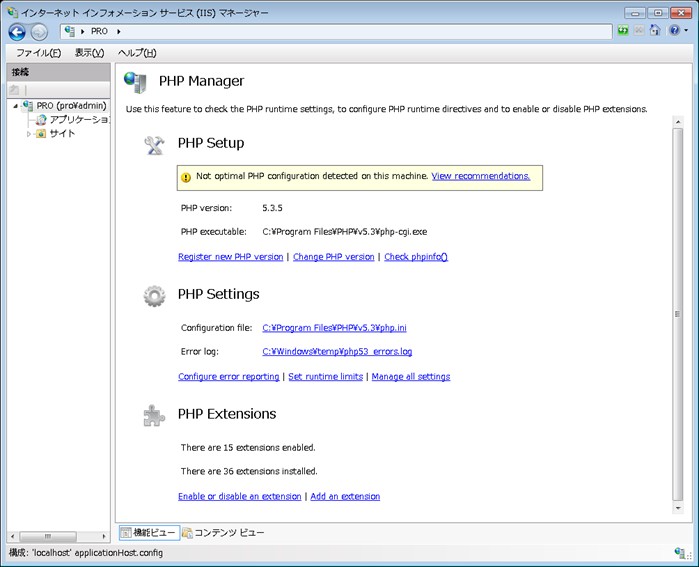
Task: Click Configure error reporting link
Action: click(229, 377)
